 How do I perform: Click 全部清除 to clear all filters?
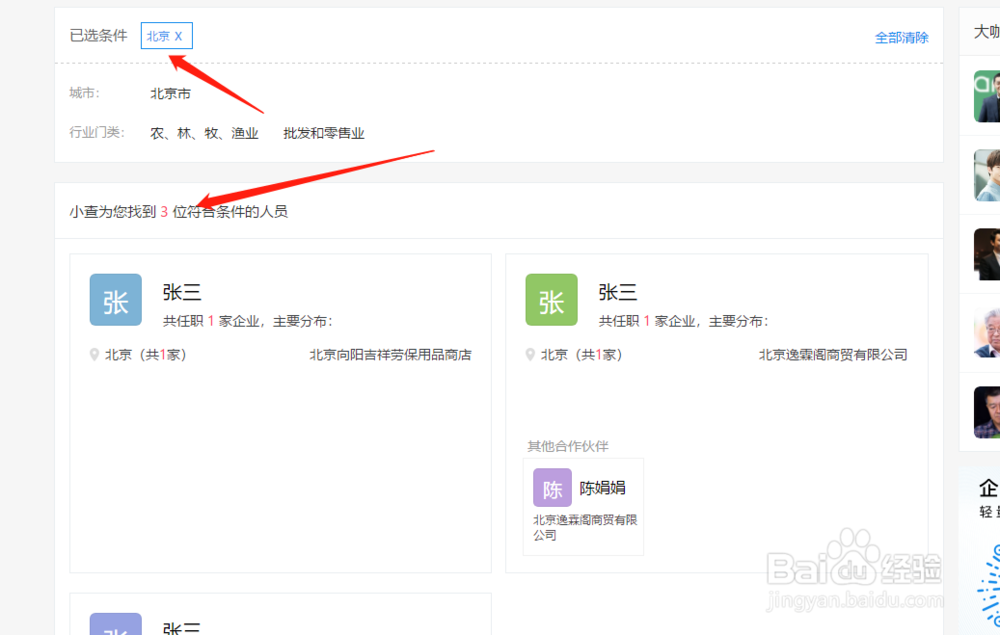902,36
